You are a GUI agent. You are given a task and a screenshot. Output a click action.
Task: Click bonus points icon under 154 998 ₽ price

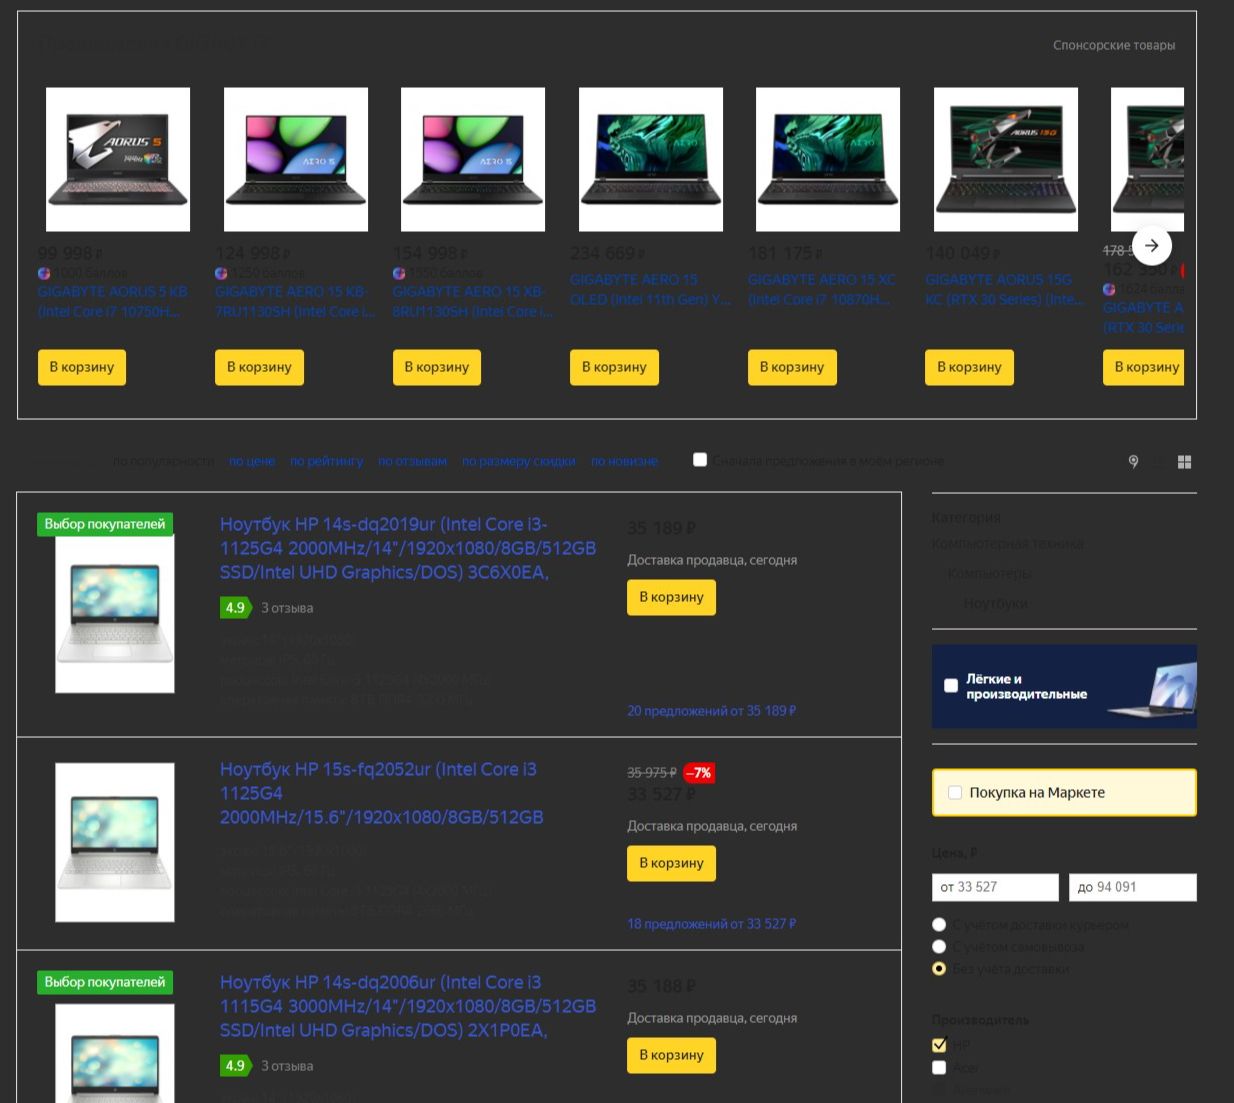[399, 273]
